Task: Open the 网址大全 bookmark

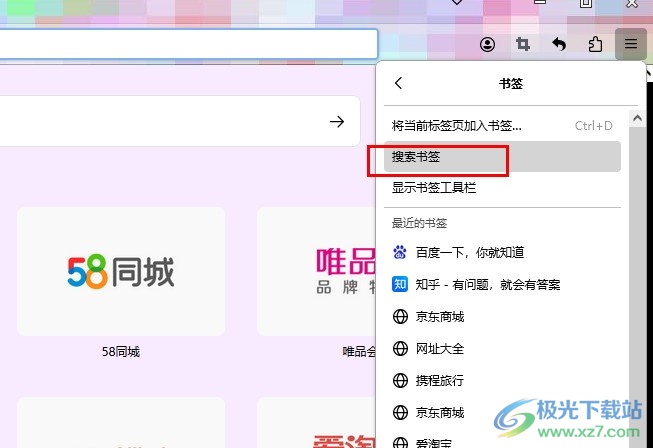Action: (x=502, y=348)
